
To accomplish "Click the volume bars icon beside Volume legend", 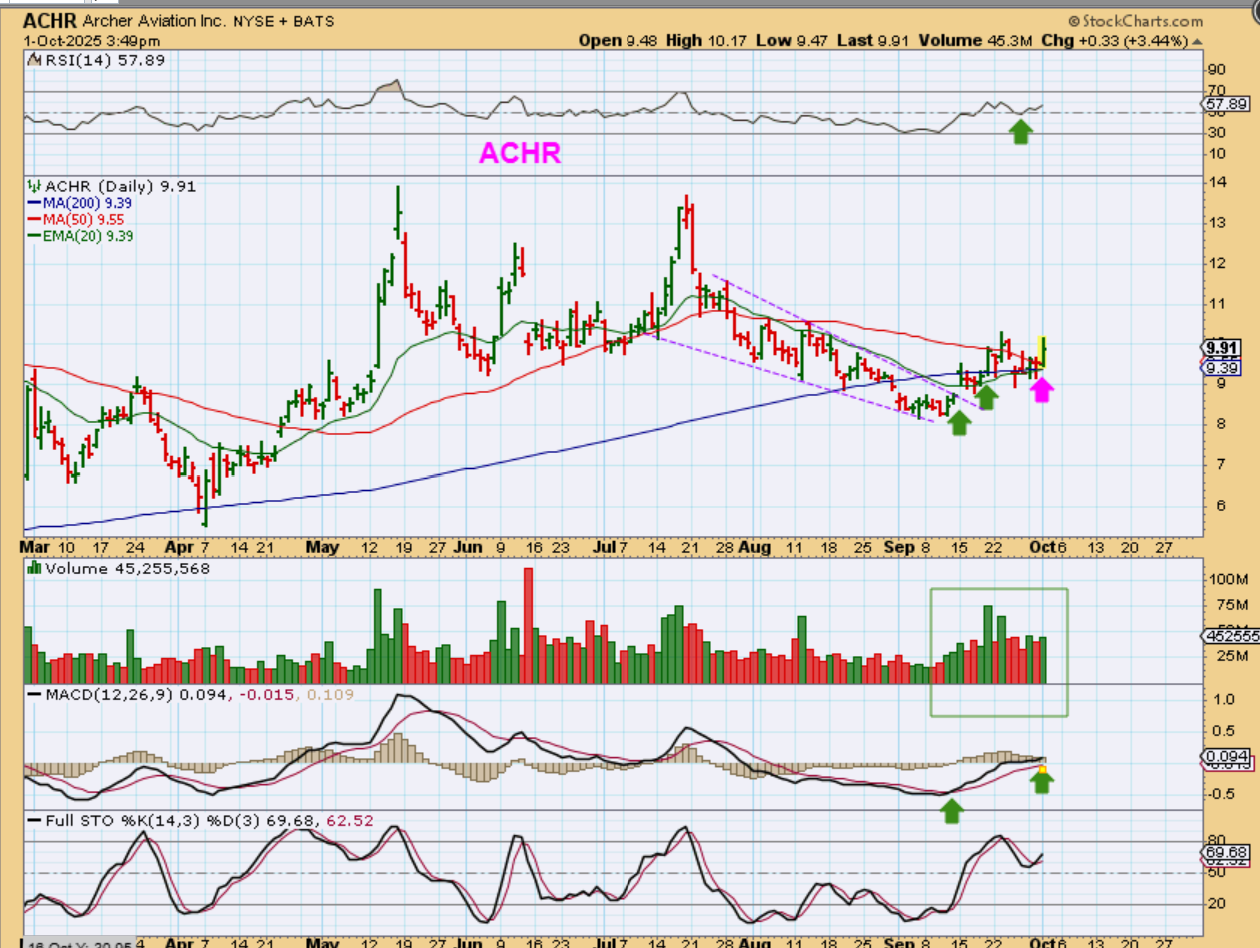I will point(34,568).
